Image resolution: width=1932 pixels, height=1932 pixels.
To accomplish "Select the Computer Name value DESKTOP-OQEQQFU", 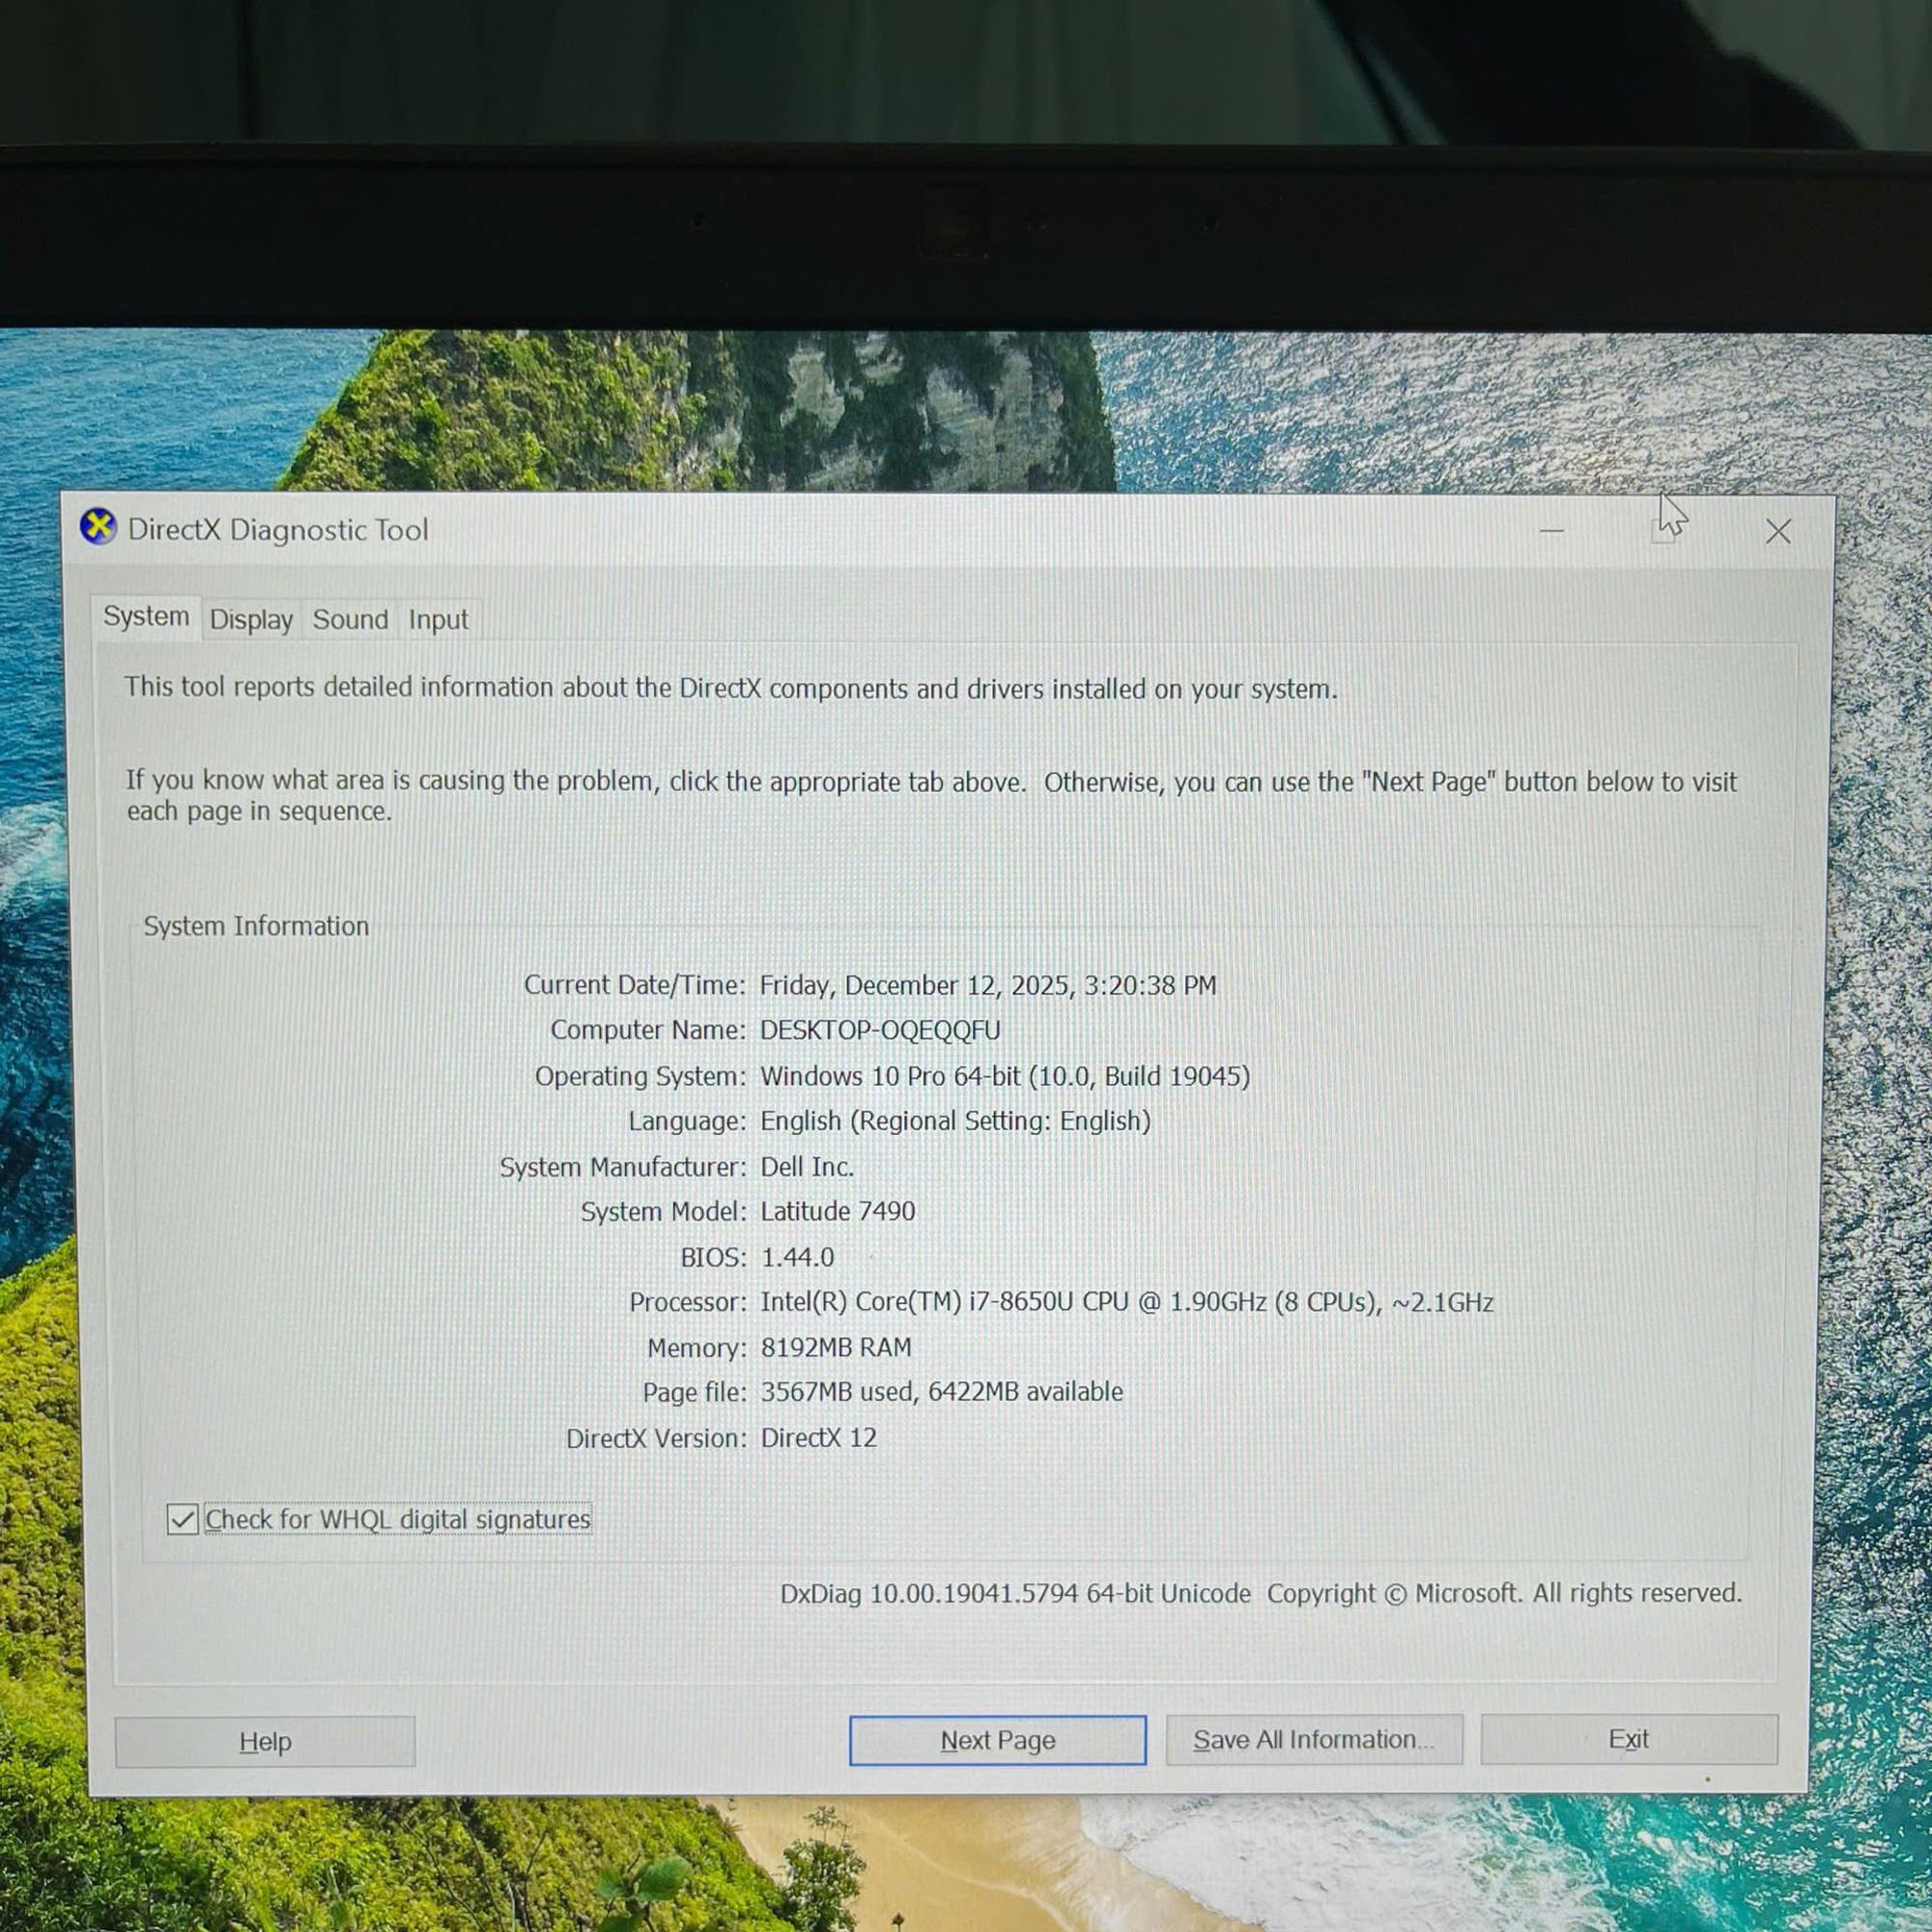I will tap(880, 1030).
